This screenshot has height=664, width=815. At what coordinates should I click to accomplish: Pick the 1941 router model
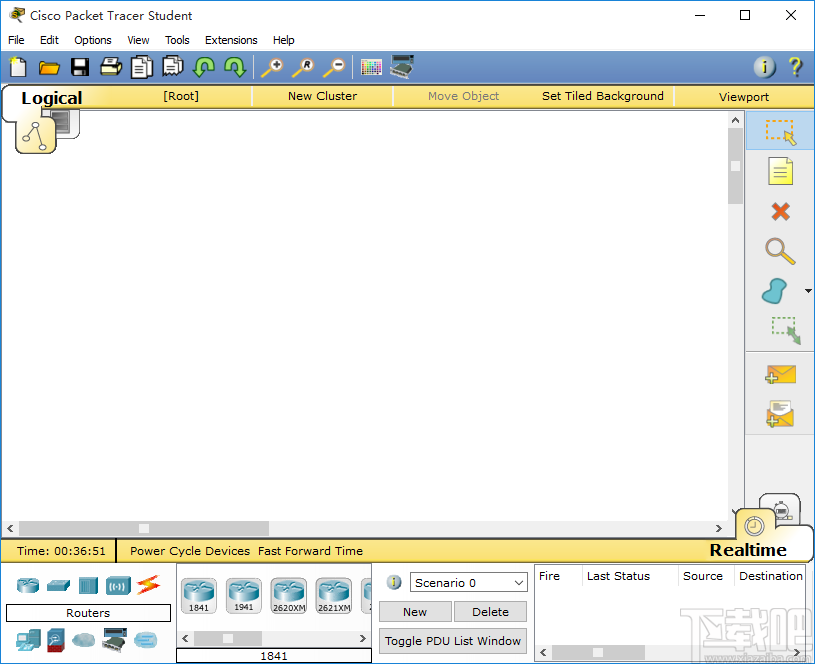coord(244,596)
